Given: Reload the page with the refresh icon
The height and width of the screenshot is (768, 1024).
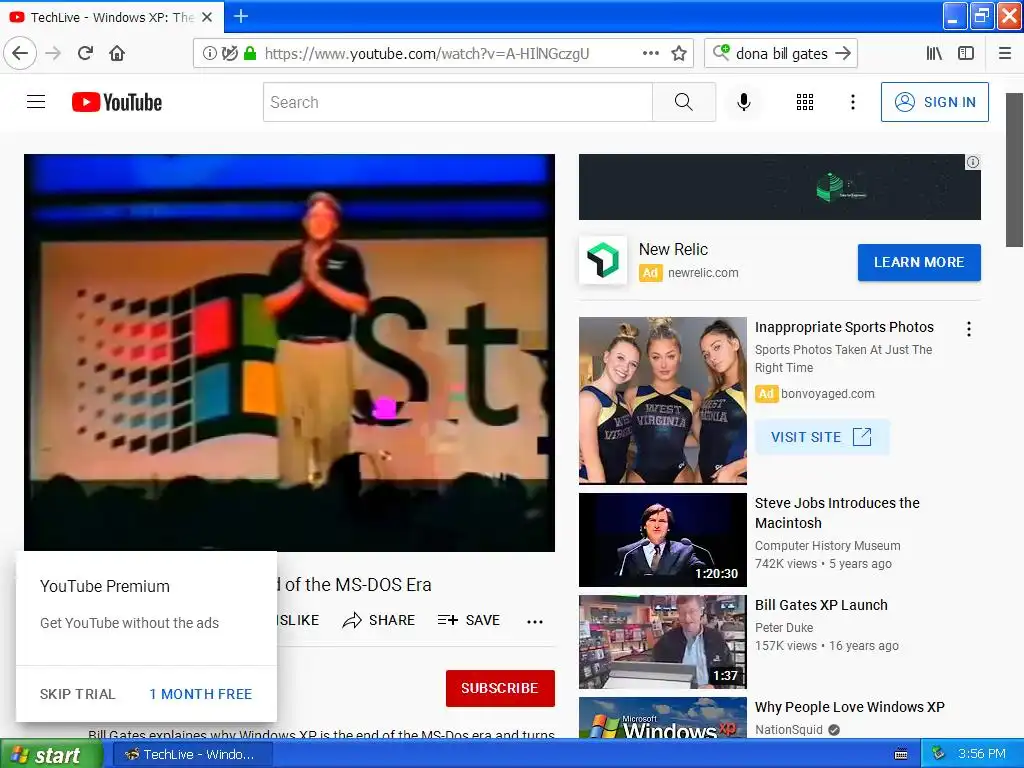Looking at the screenshot, I should 85,53.
